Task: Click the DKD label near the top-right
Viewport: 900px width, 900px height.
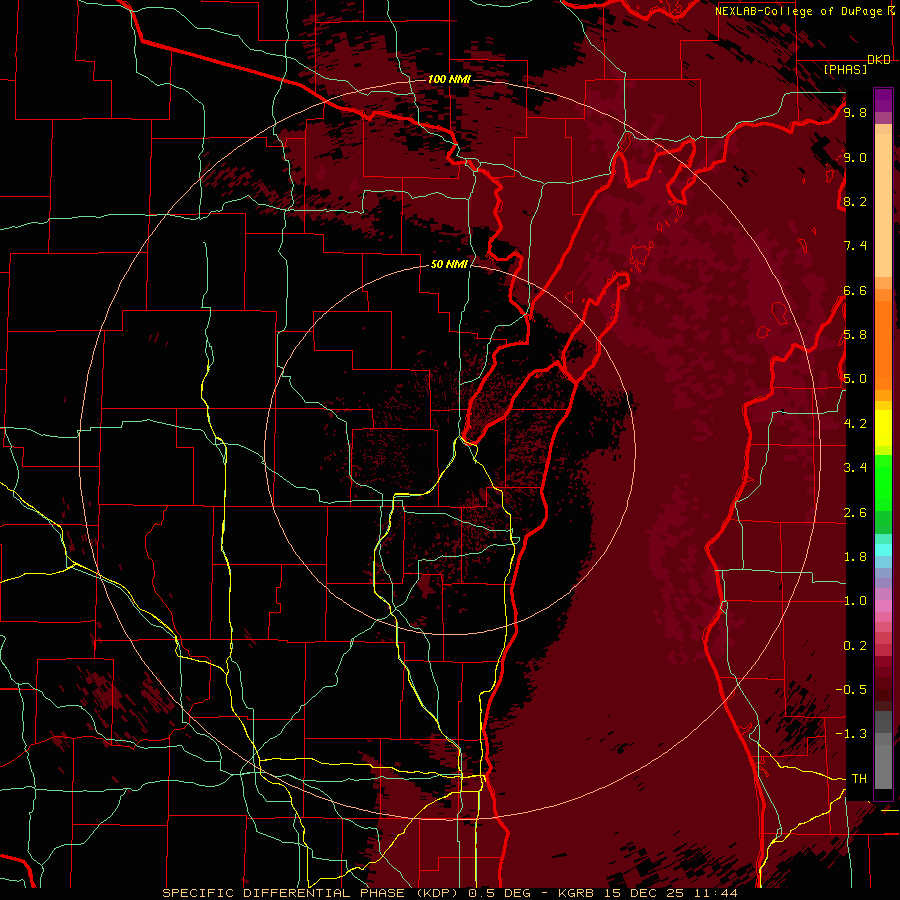Action: click(x=879, y=60)
